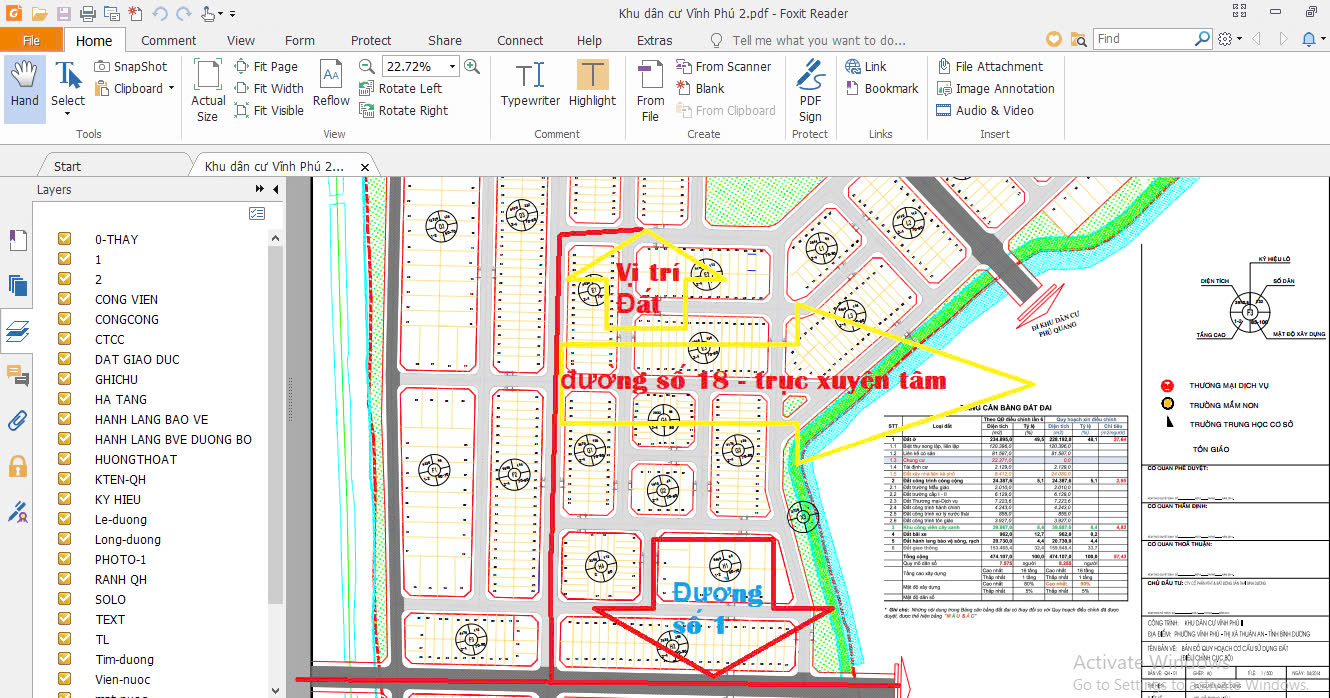Open the File menu

click(31, 40)
